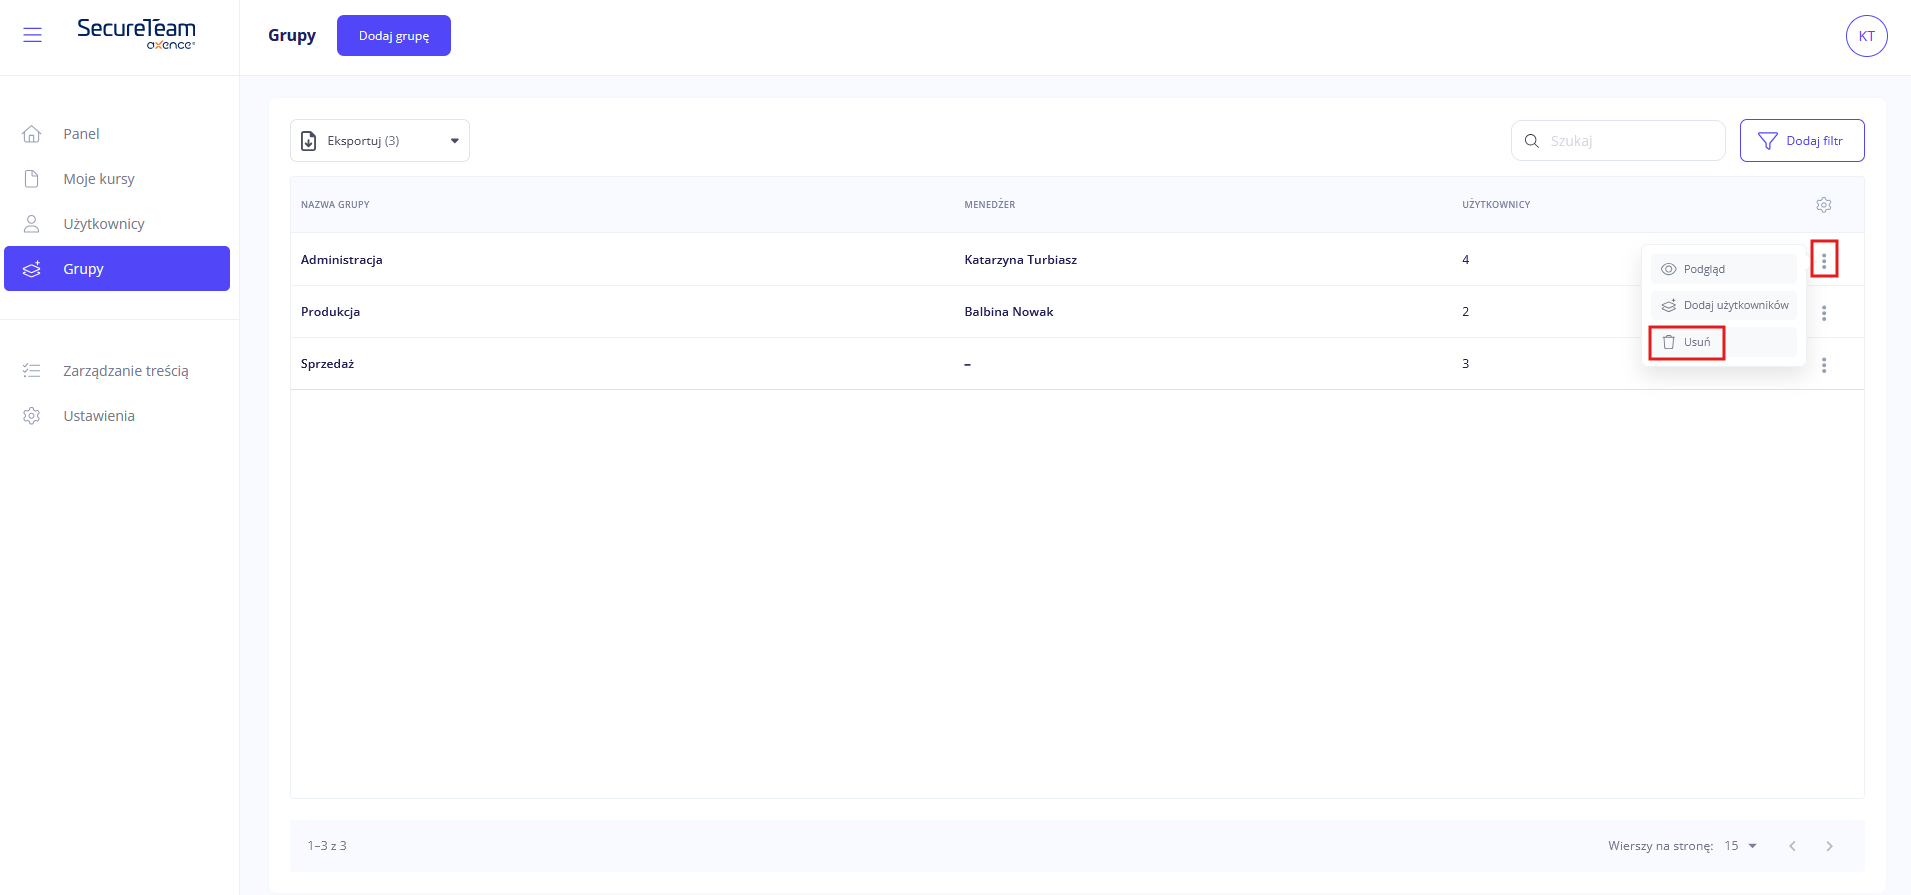Click the hamburger menu icon

[x=32, y=36]
